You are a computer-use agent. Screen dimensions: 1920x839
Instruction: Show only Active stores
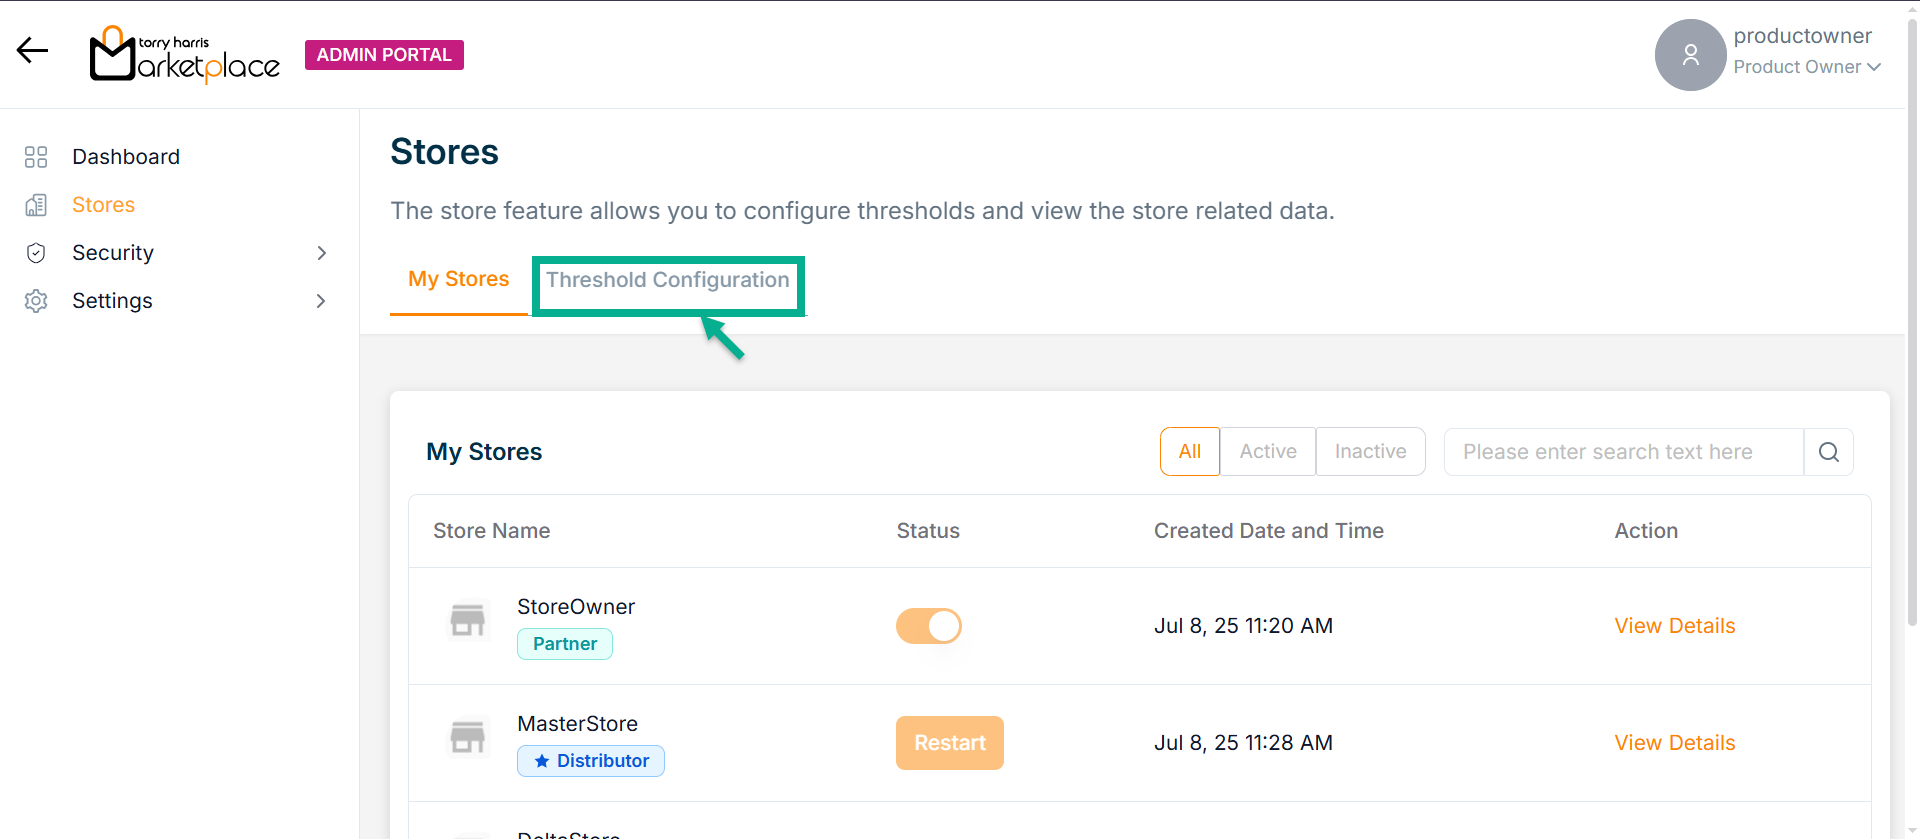pyautogui.click(x=1267, y=452)
